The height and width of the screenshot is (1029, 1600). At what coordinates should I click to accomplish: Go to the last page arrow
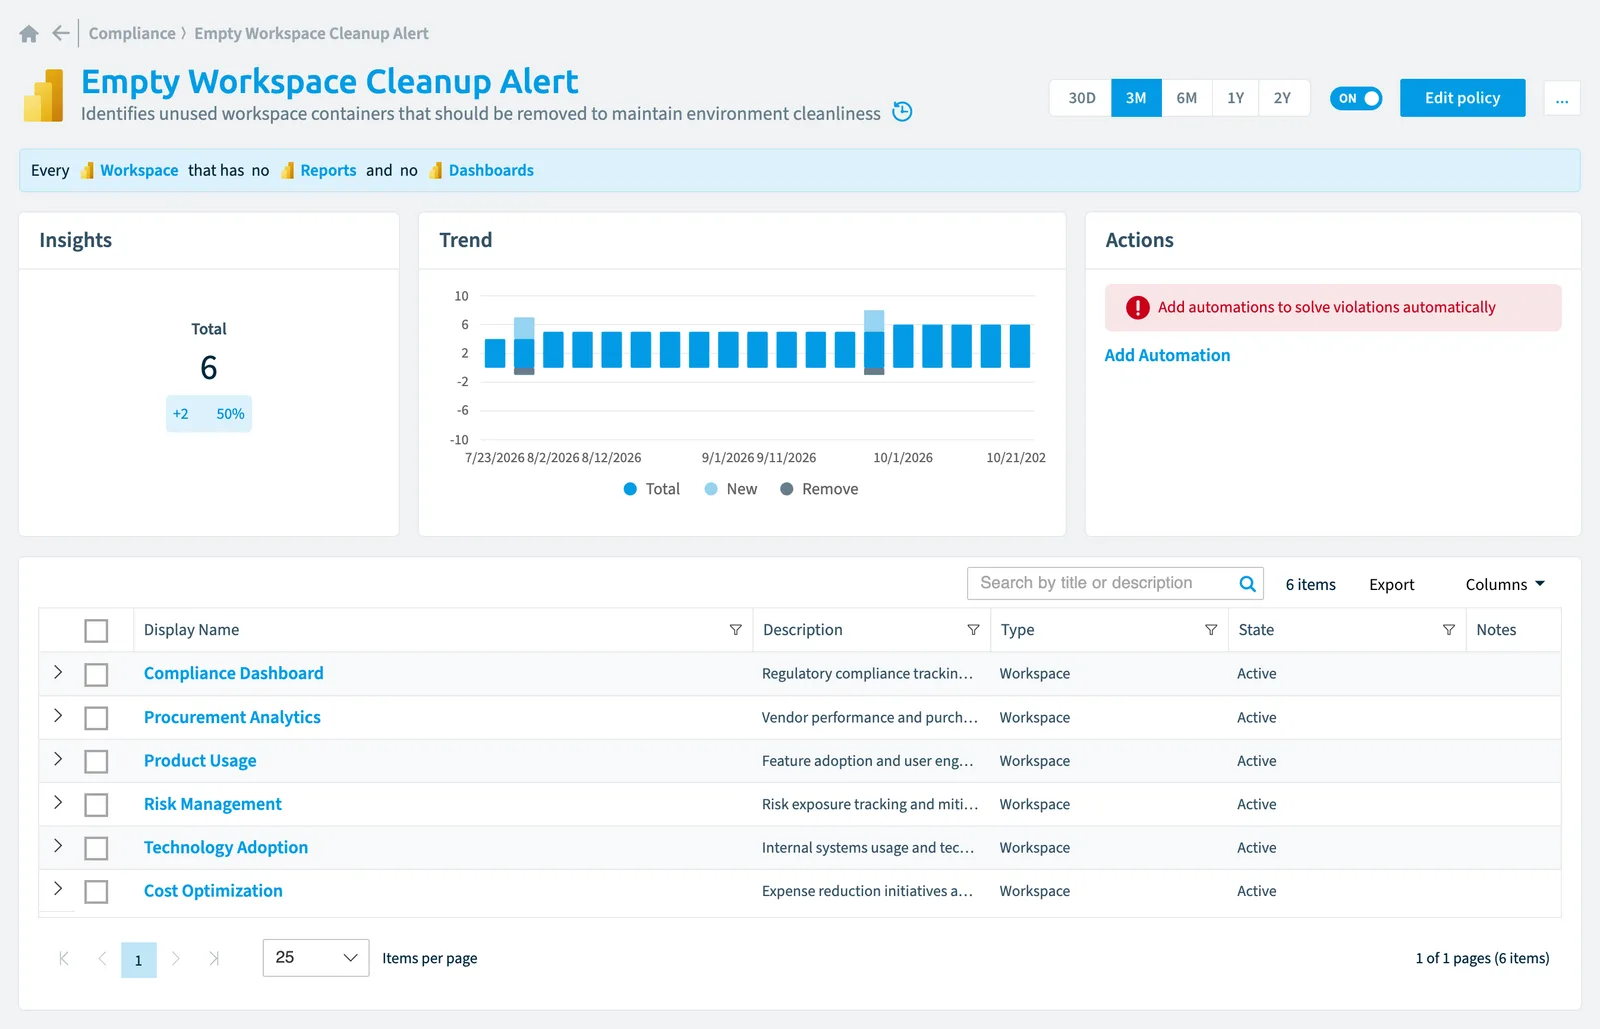(x=213, y=958)
